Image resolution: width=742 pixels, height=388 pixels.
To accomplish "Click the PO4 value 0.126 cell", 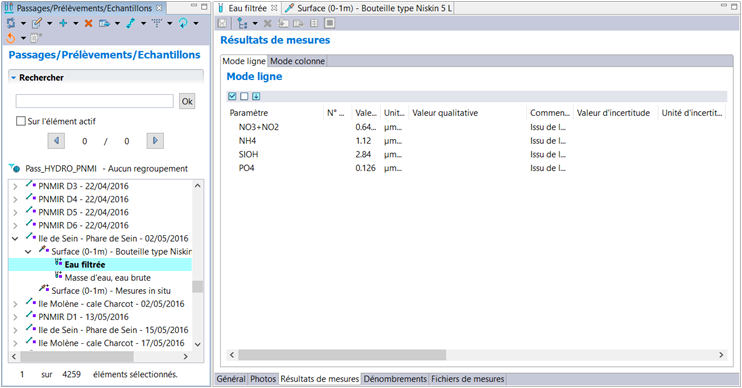I will pyautogui.click(x=365, y=168).
